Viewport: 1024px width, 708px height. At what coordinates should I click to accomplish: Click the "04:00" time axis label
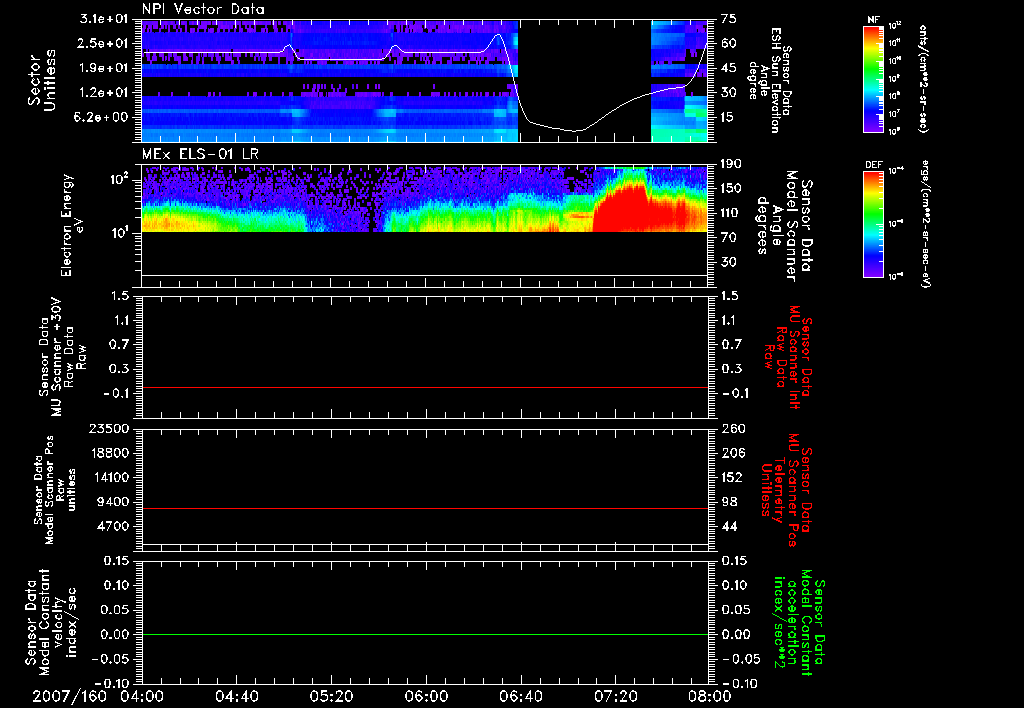142,696
